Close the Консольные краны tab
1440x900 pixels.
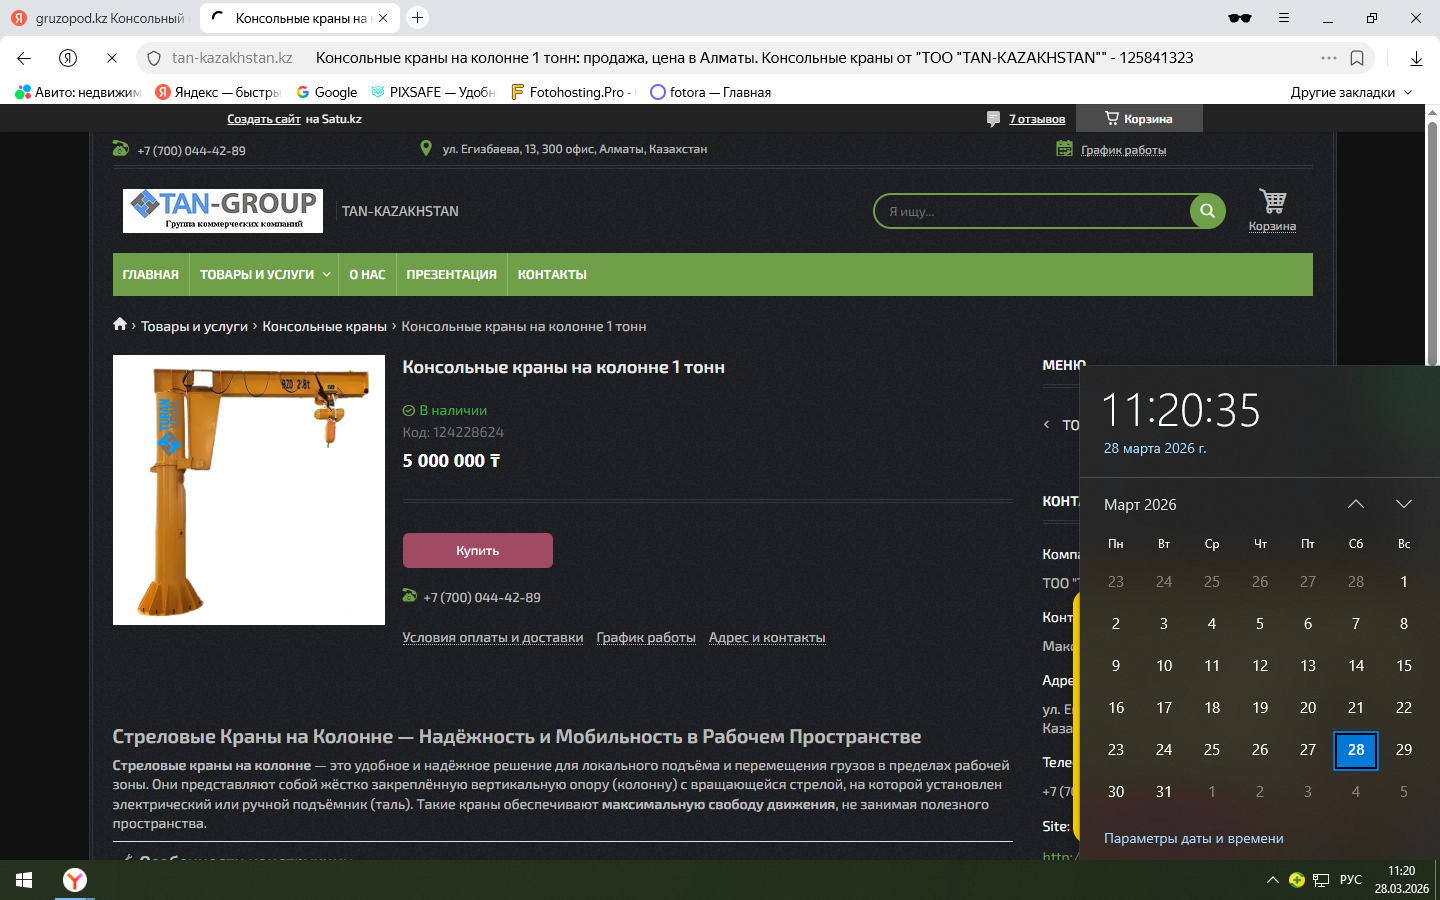[x=383, y=18]
